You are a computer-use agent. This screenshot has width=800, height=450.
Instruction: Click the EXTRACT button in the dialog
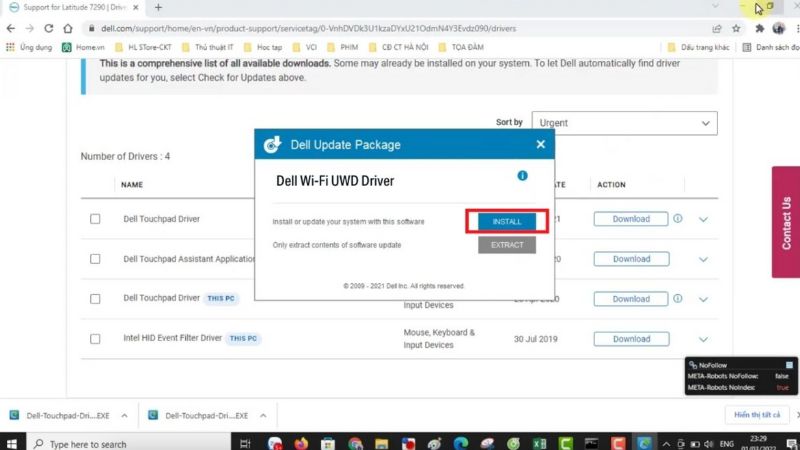pyautogui.click(x=507, y=245)
